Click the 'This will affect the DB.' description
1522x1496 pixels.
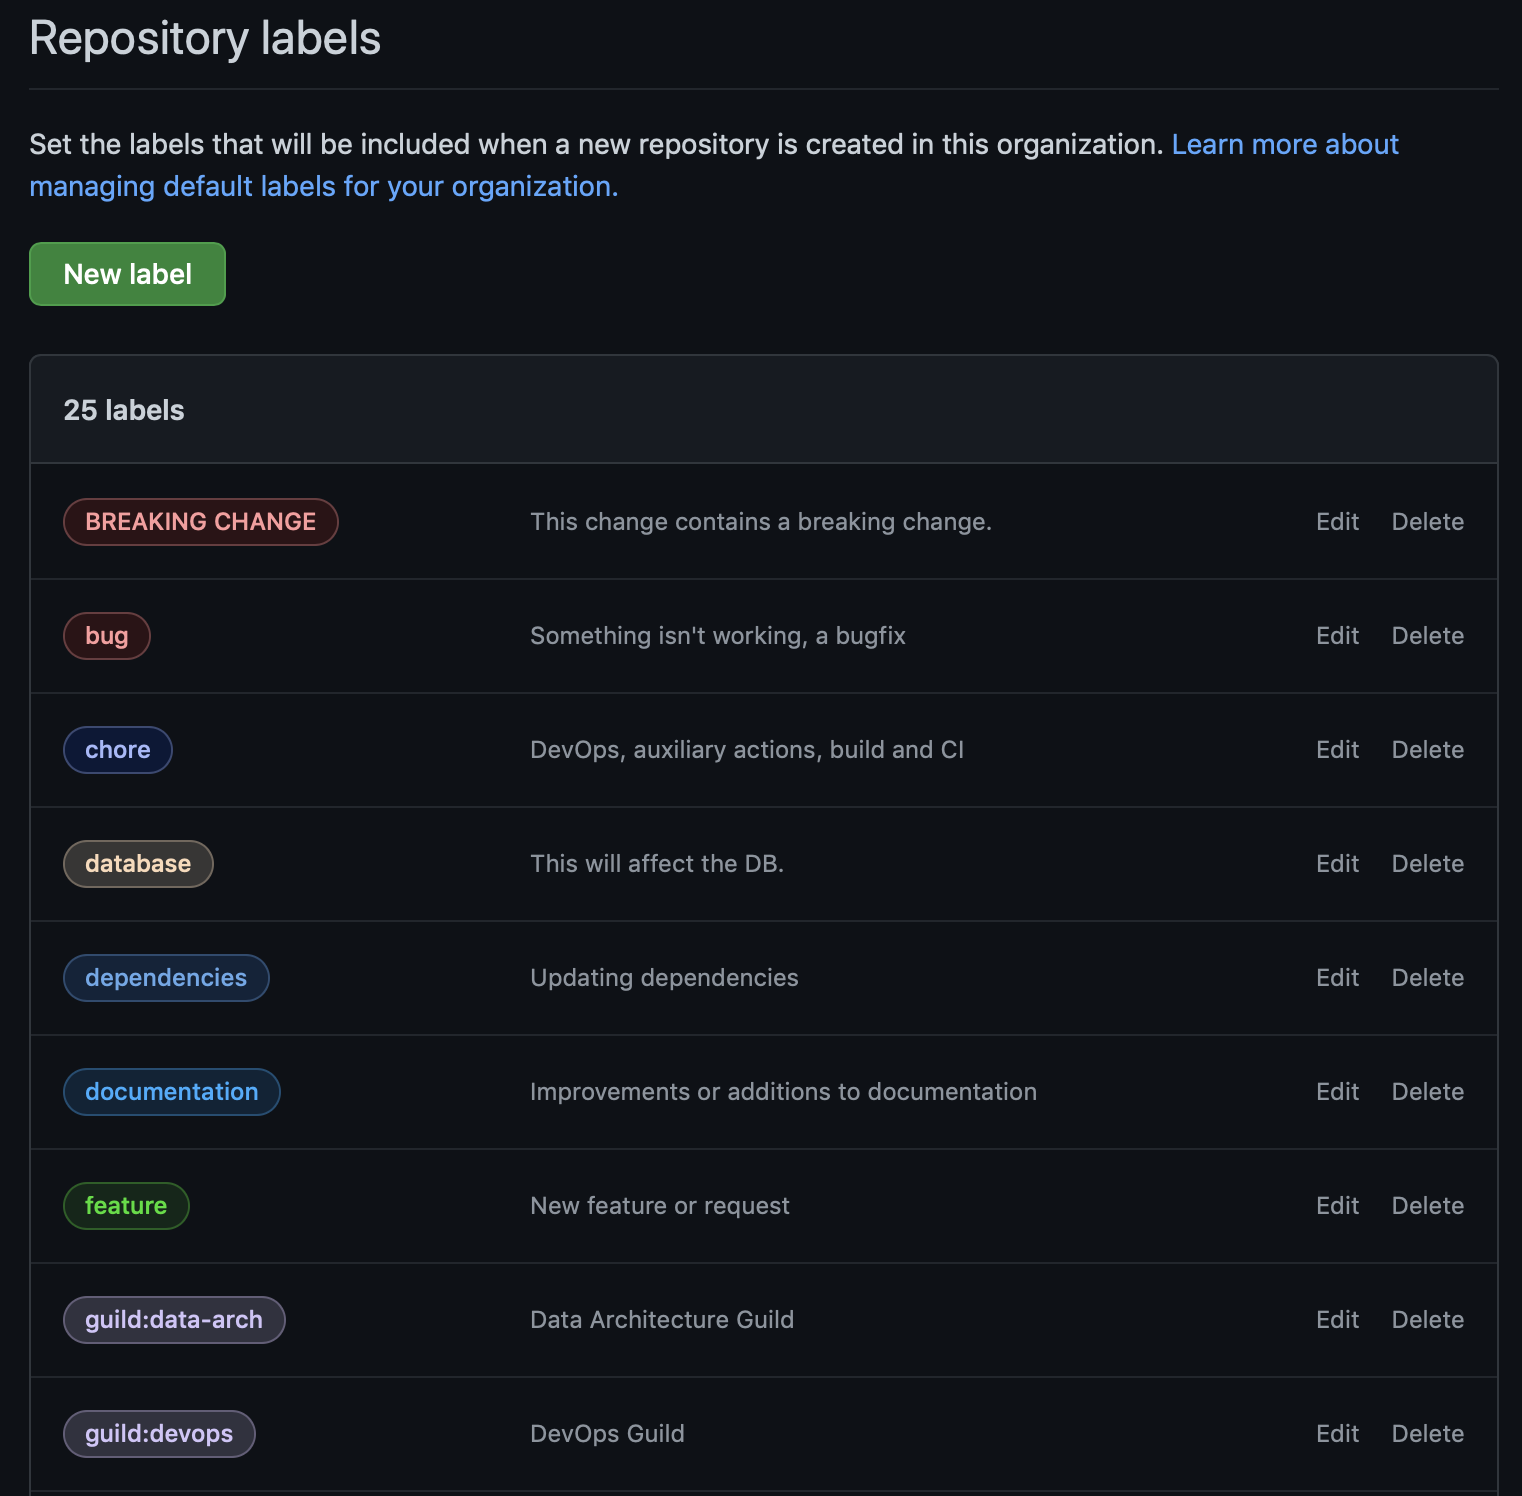click(657, 864)
